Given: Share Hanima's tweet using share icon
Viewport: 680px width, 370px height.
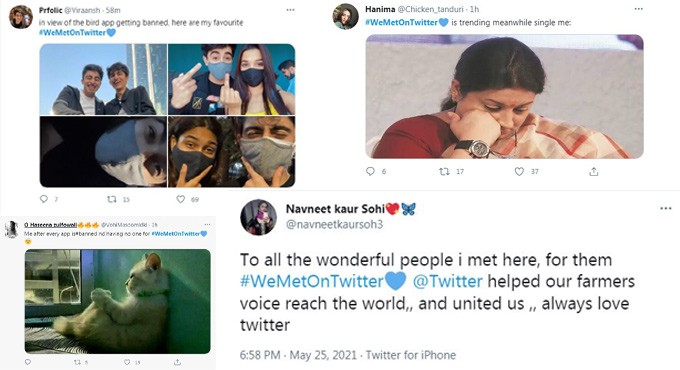Looking at the screenshot, I should (x=594, y=172).
